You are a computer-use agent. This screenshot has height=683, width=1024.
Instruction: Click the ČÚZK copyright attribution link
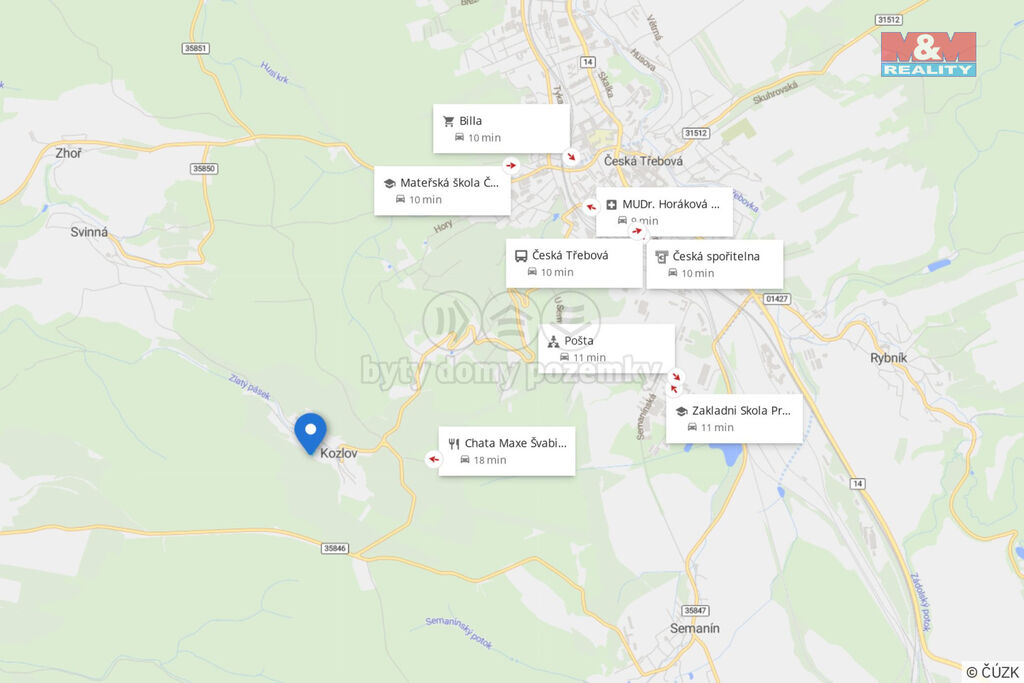pos(992,672)
